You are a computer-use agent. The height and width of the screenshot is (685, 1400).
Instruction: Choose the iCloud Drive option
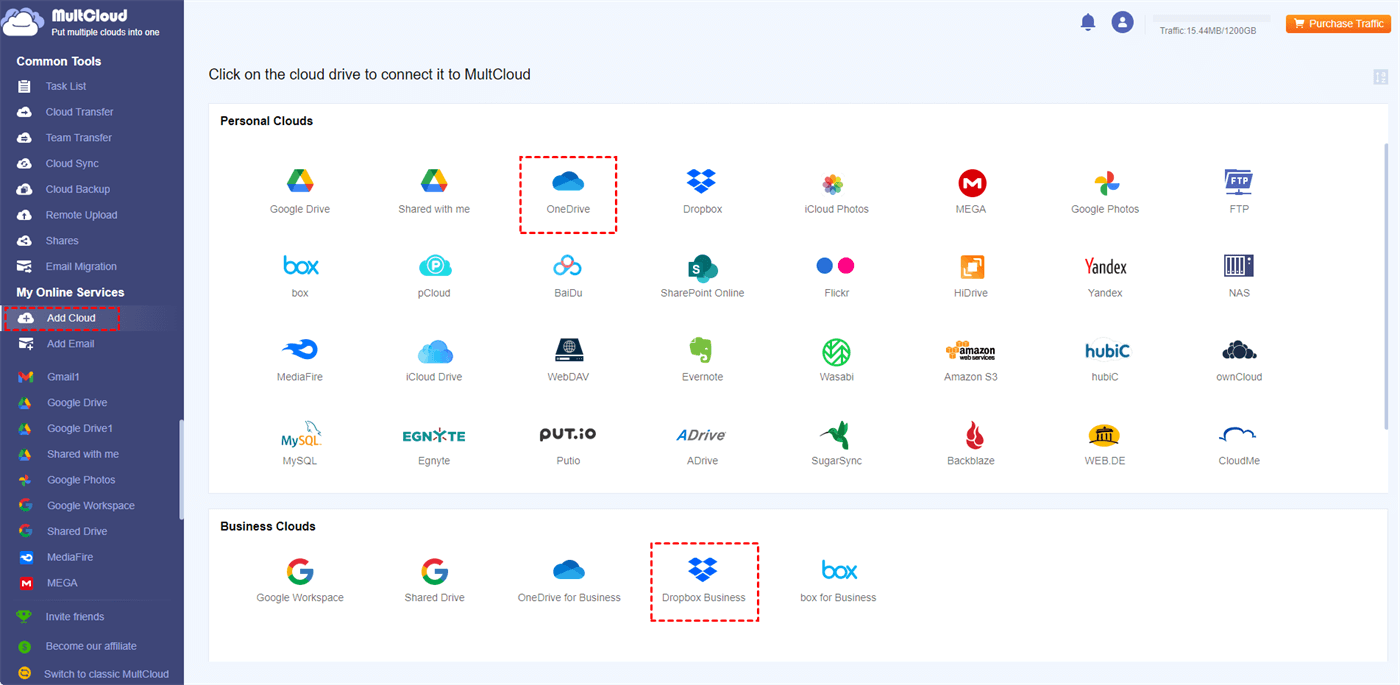pyautogui.click(x=434, y=360)
